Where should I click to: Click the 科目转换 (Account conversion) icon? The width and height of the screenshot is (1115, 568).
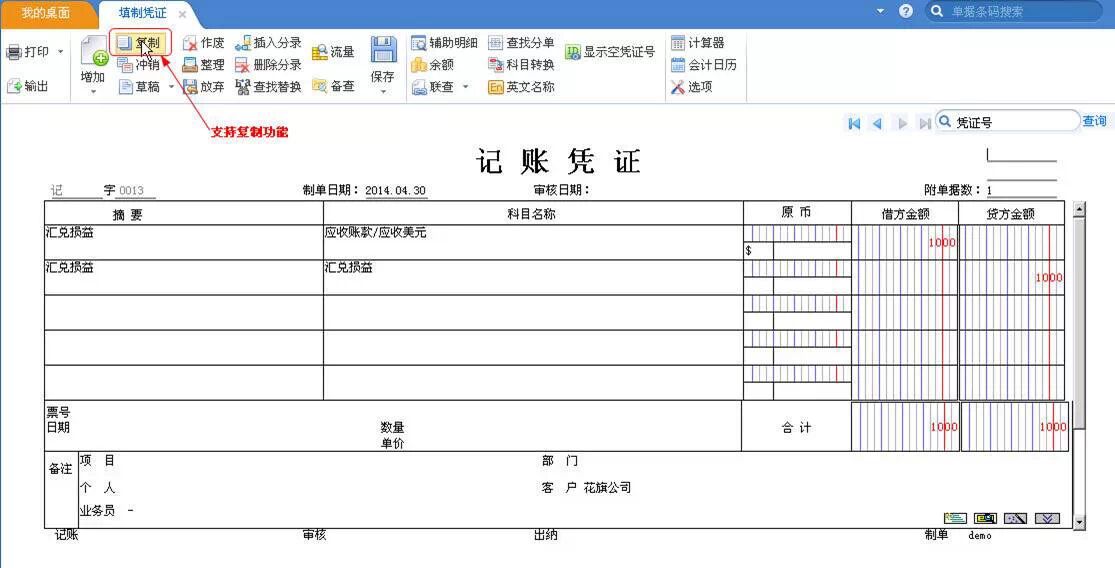pos(496,65)
